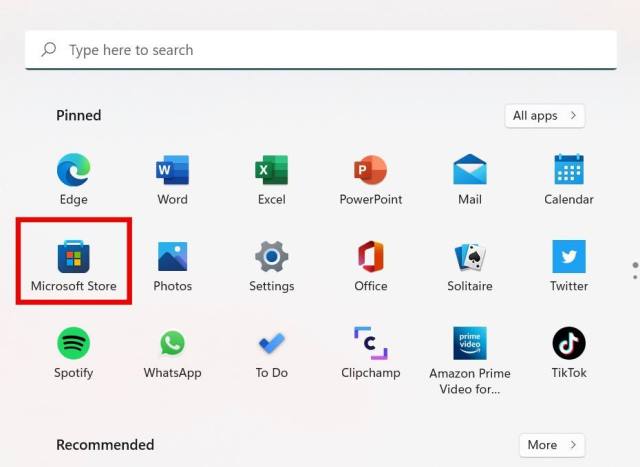The width and height of the screenshot is (640, 467).
Task: Click the 'Type here to search' field
Action: (321, 50)
